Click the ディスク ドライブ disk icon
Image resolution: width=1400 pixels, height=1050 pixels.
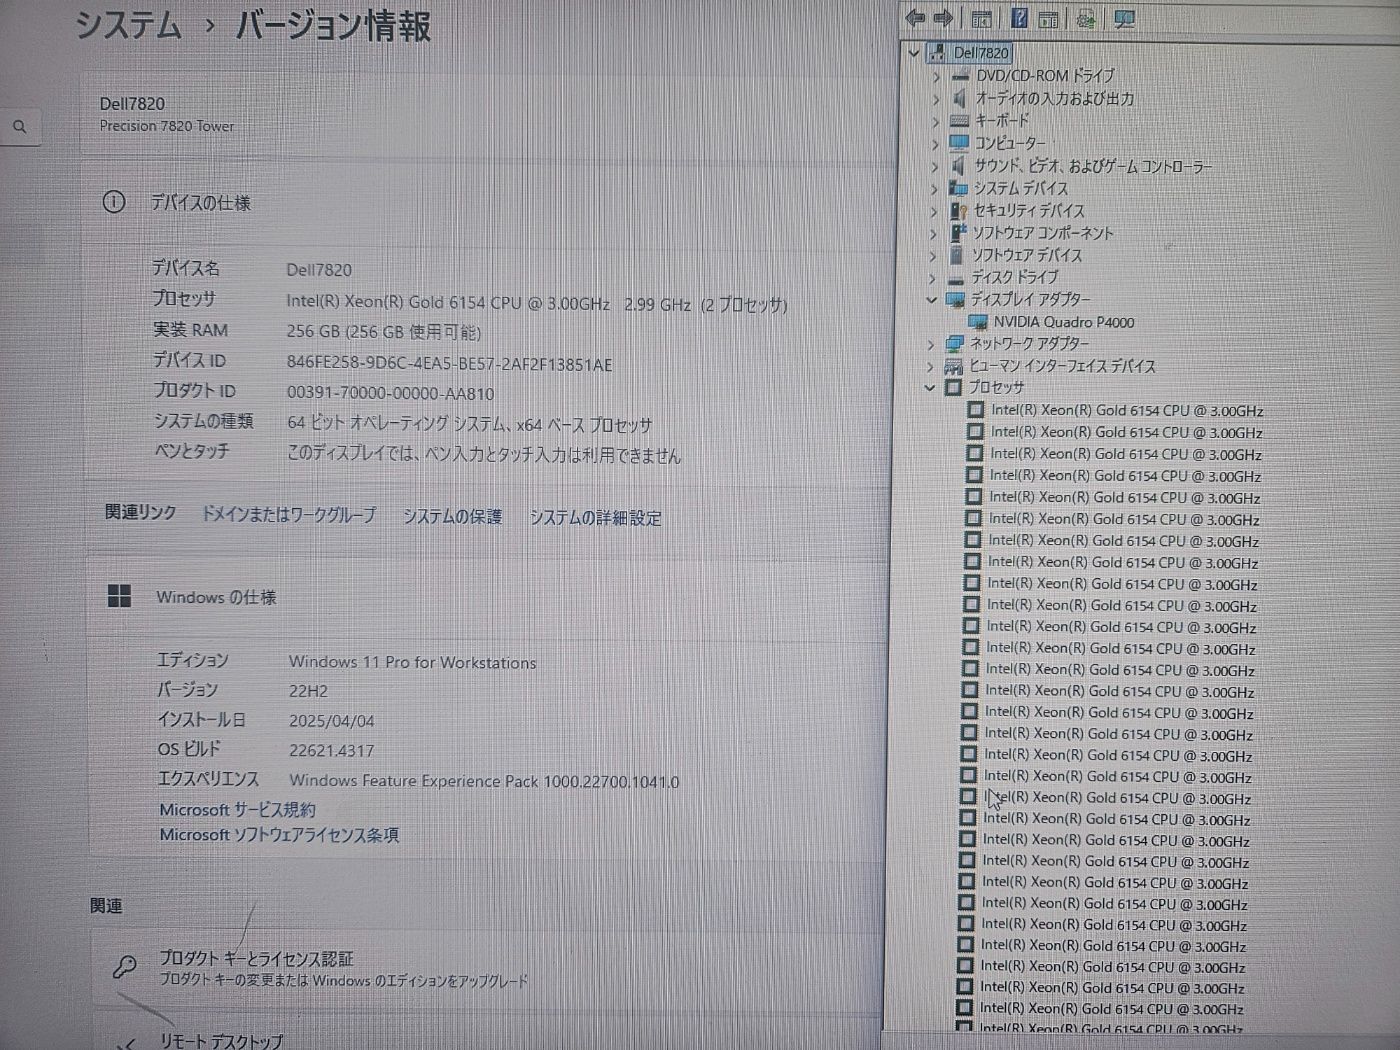[x=956, y=278]
